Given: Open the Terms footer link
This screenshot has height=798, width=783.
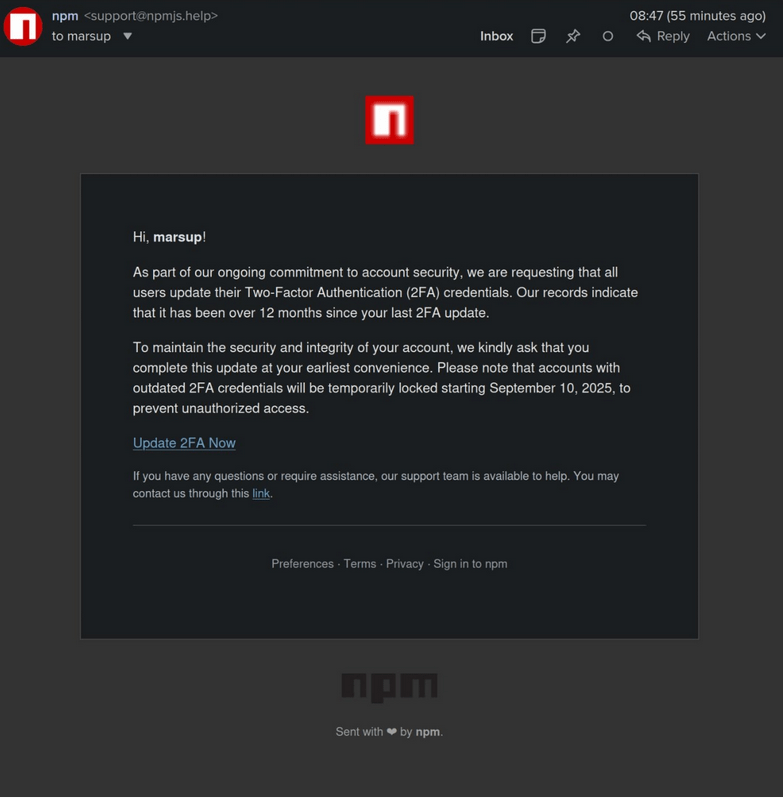Looking at the screenshot, I should point(360,564).
